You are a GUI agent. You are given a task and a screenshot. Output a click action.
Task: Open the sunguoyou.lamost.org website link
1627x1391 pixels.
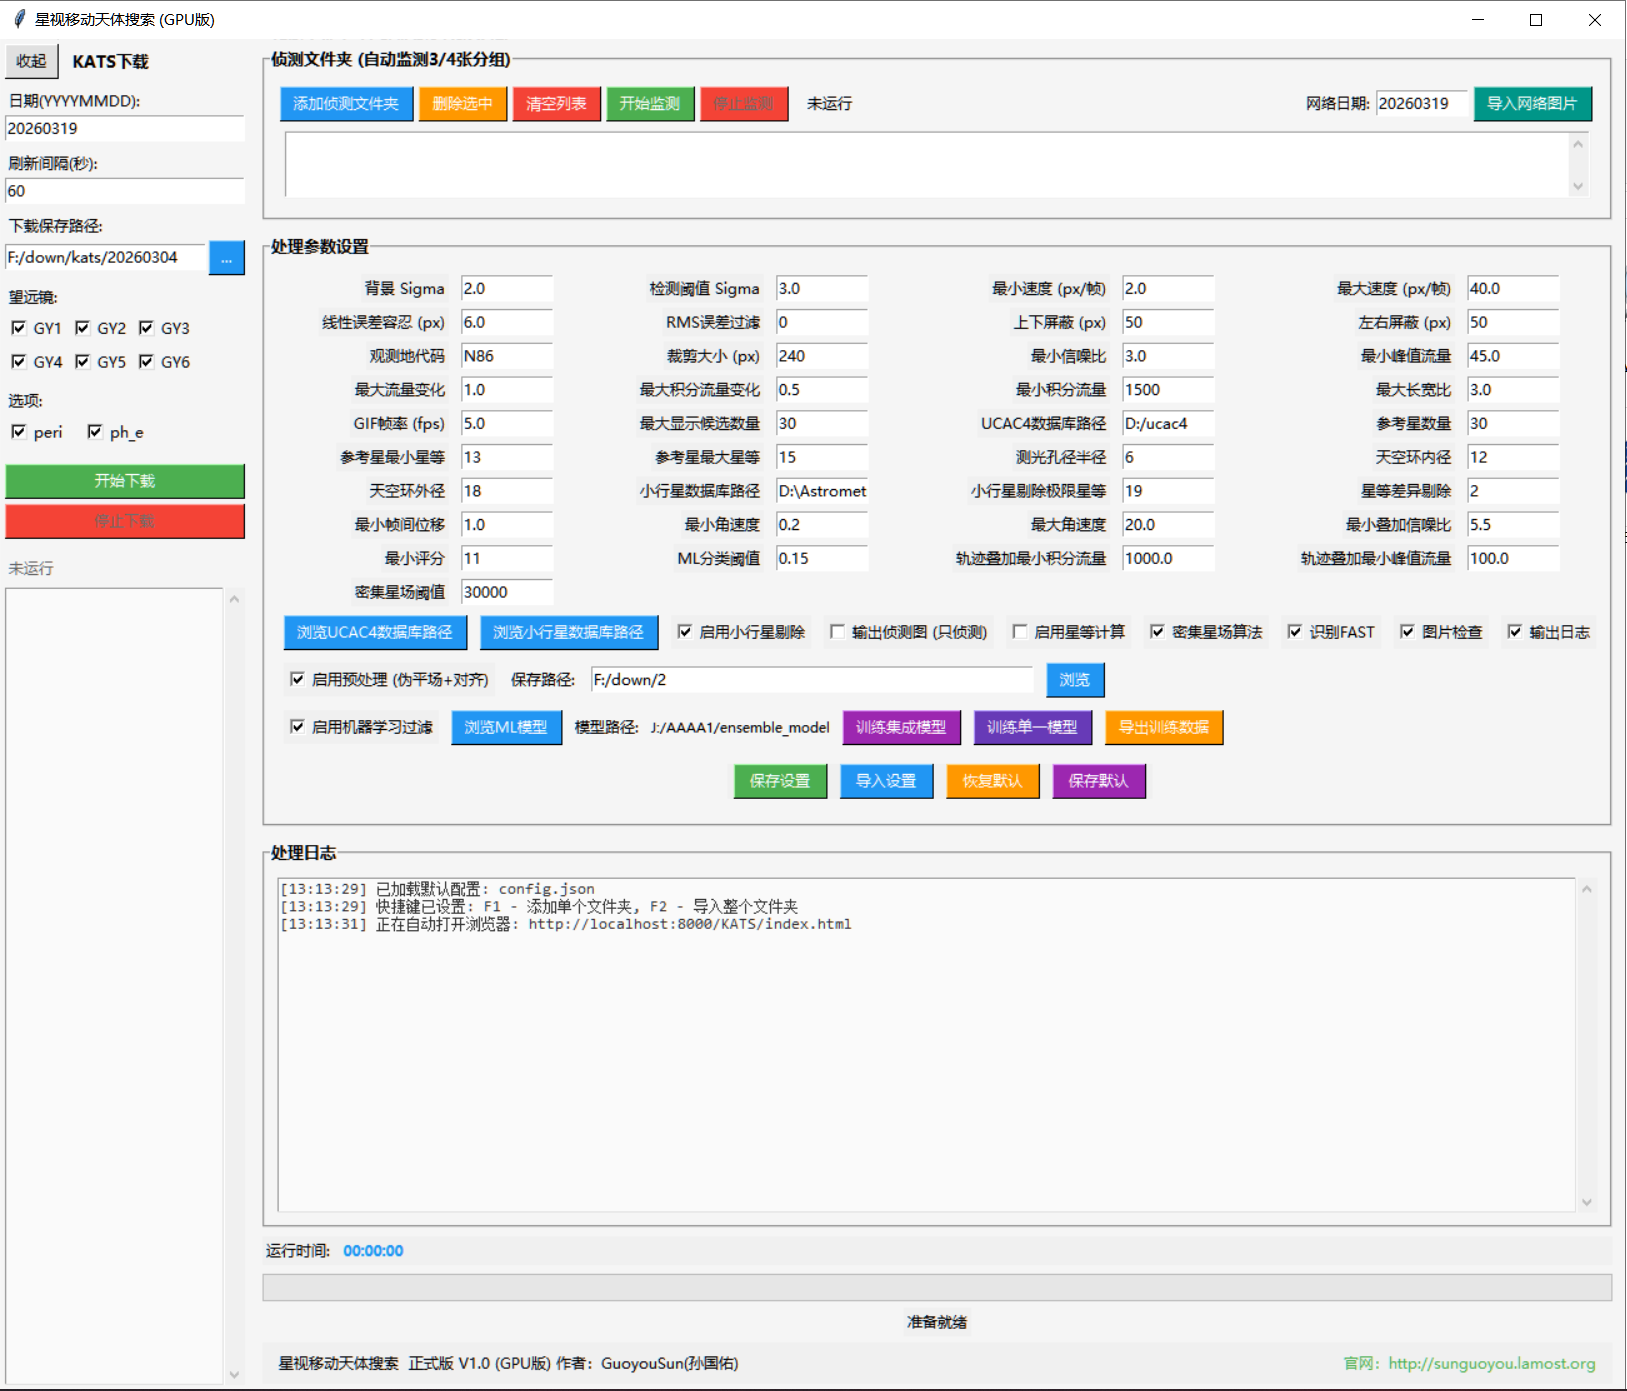point(1491,1363)
